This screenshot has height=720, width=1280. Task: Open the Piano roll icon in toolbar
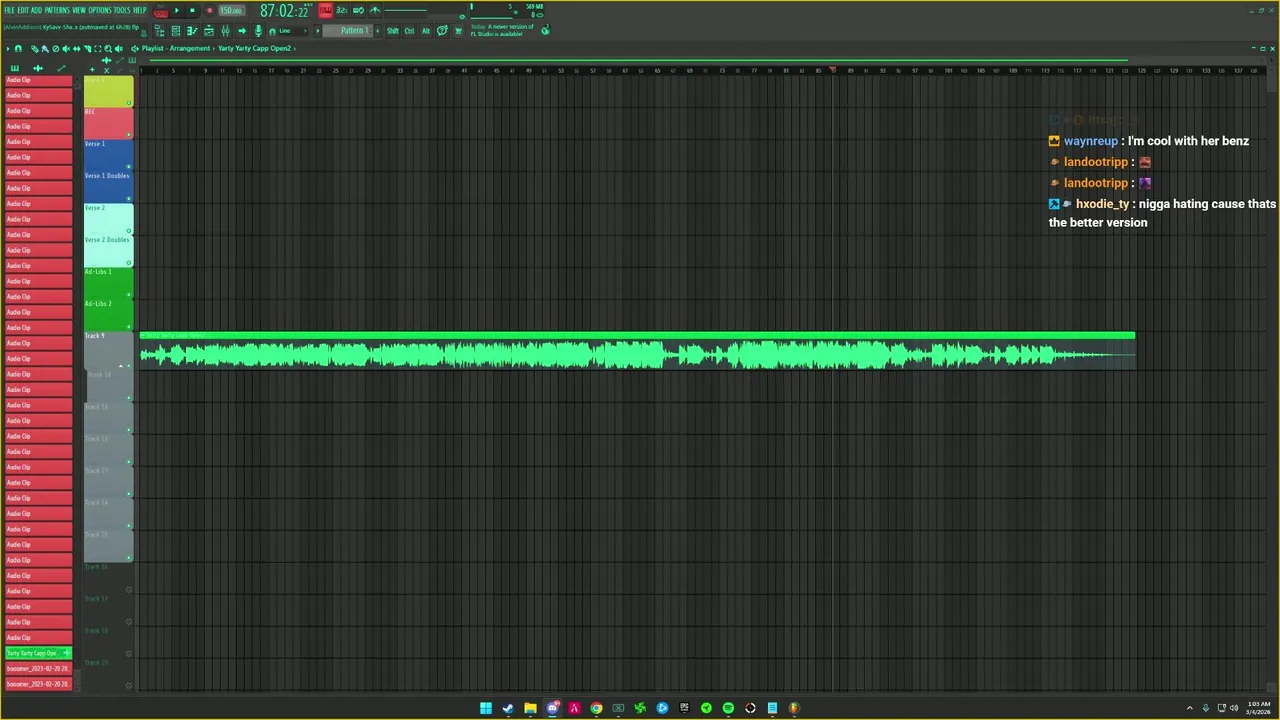[x=192, y=31]
